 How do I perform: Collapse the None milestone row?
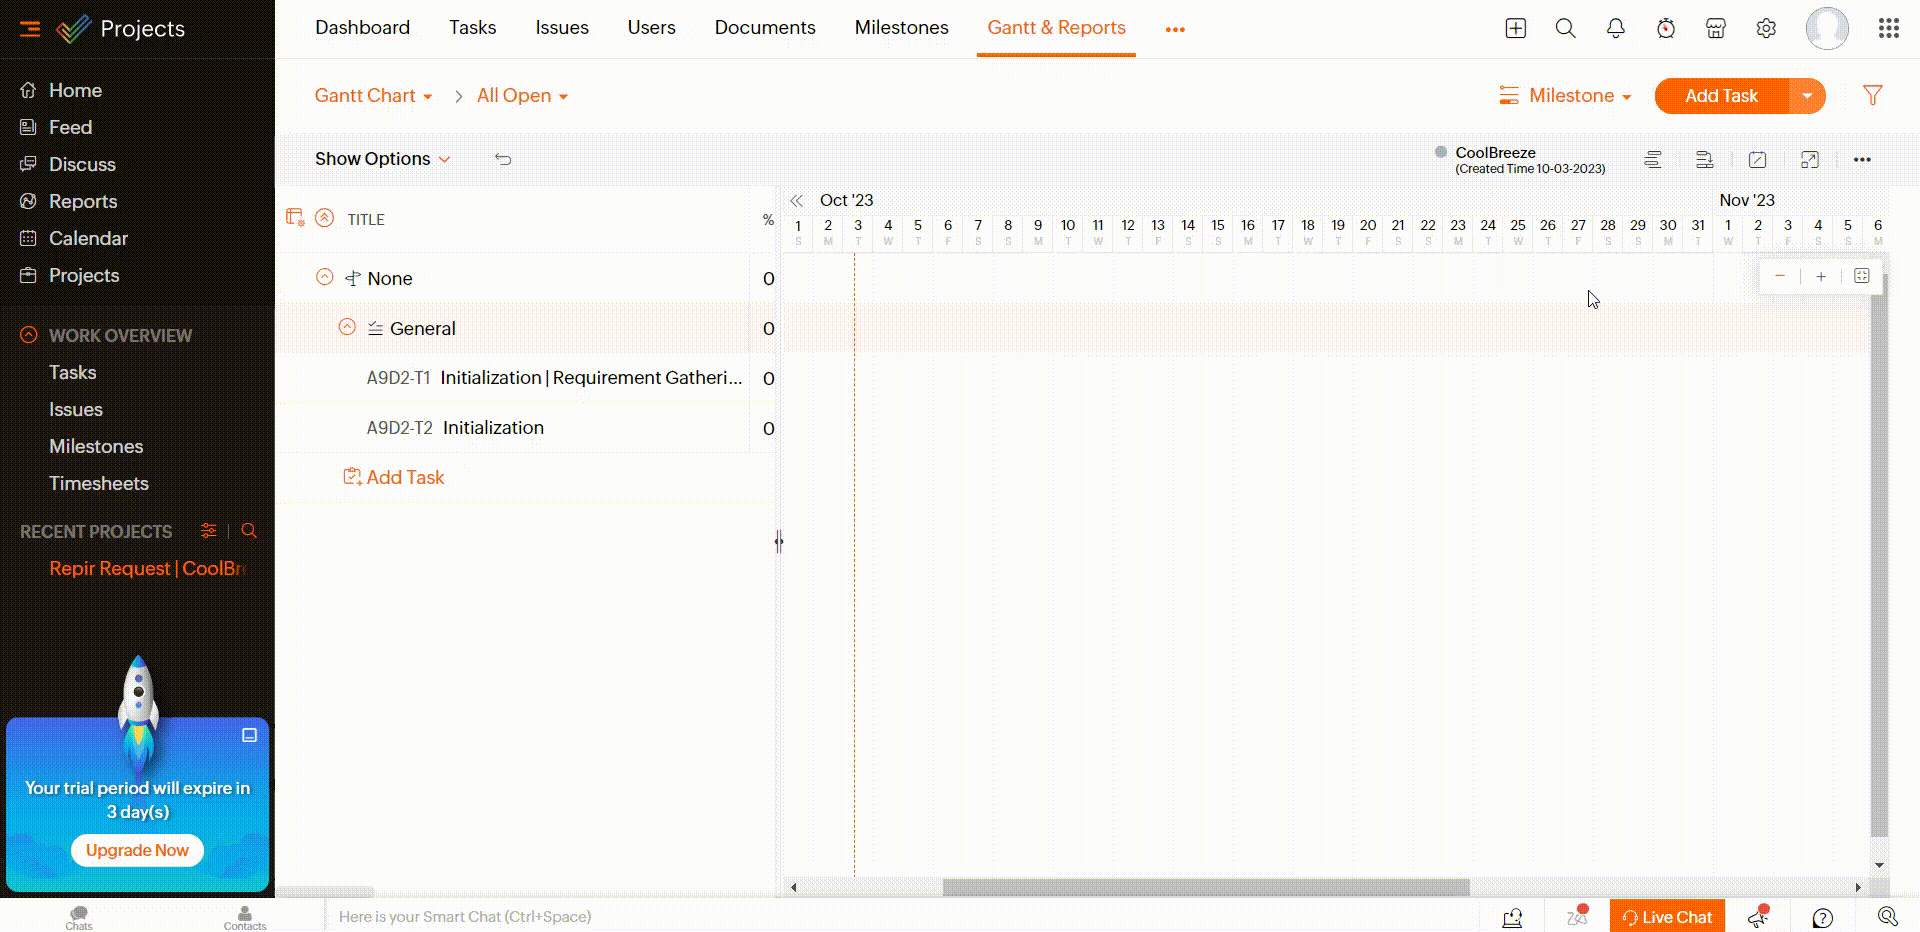coord(324,278)
